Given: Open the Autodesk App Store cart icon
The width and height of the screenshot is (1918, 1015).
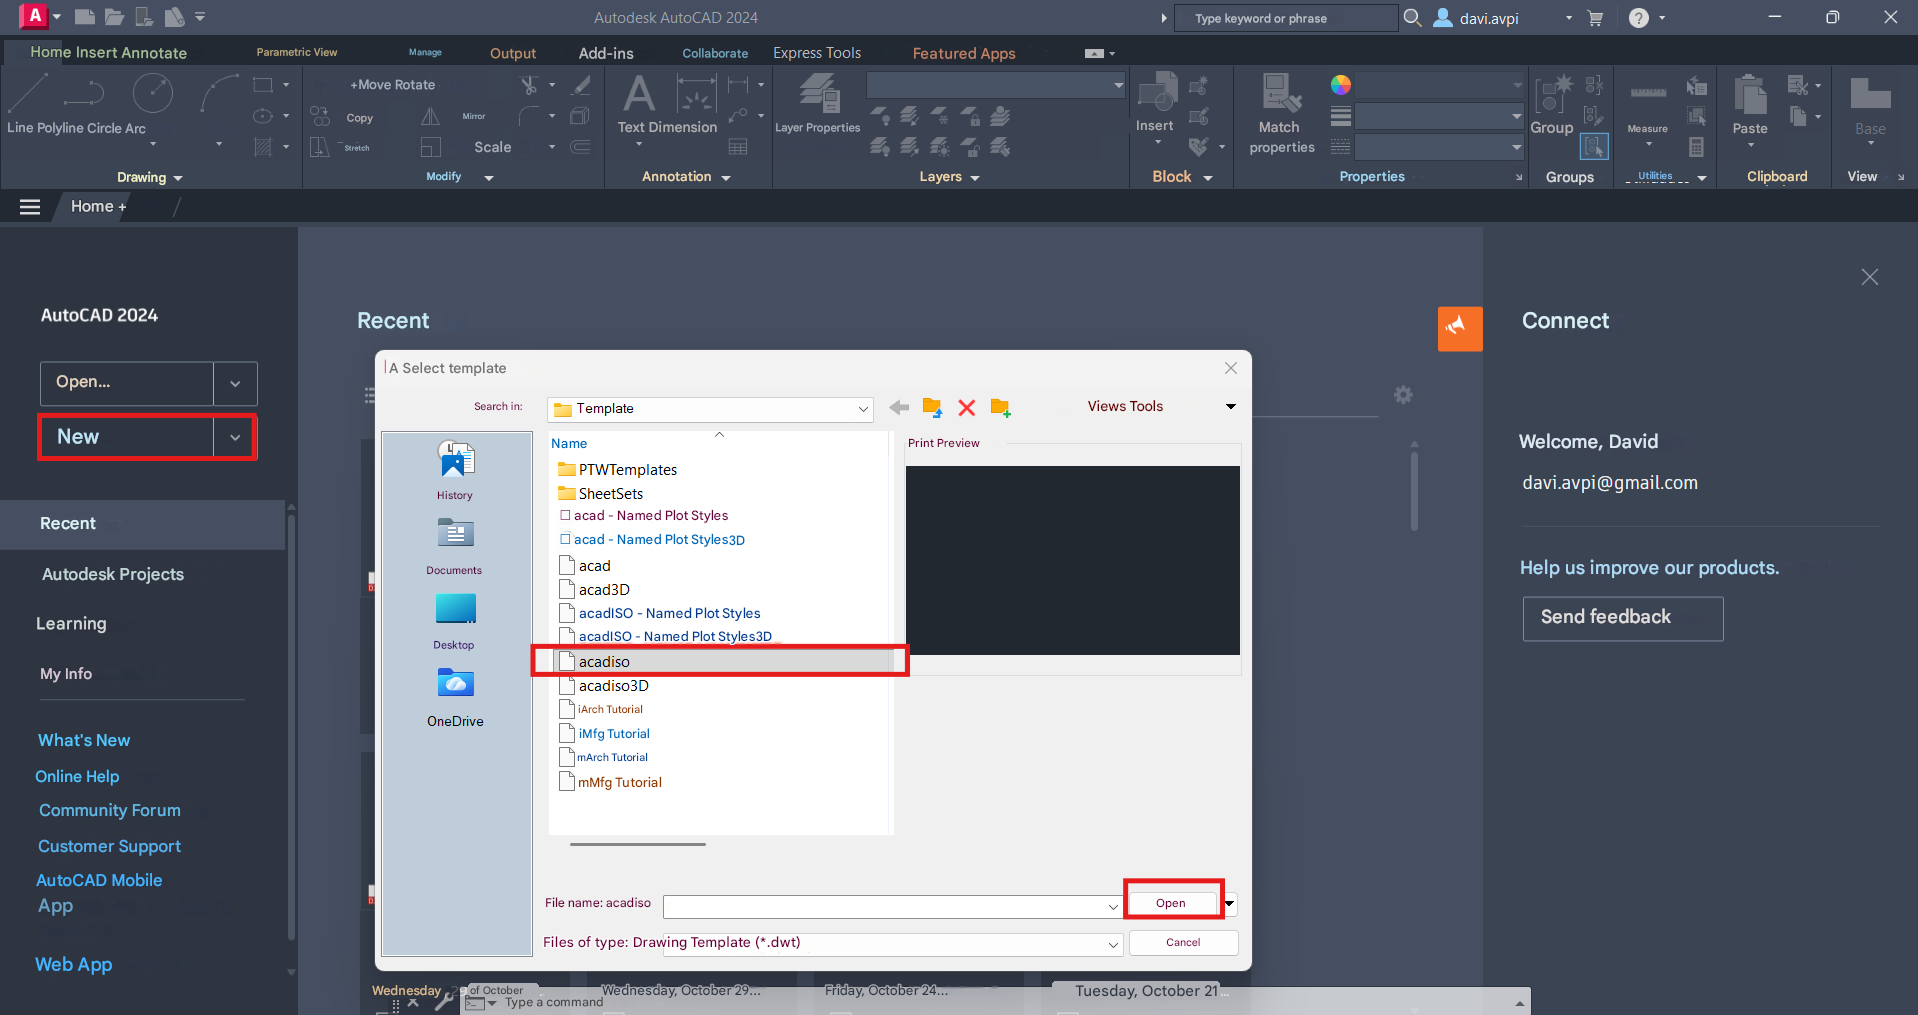Looking at the screenshot, I should [x=1595, y=18].
